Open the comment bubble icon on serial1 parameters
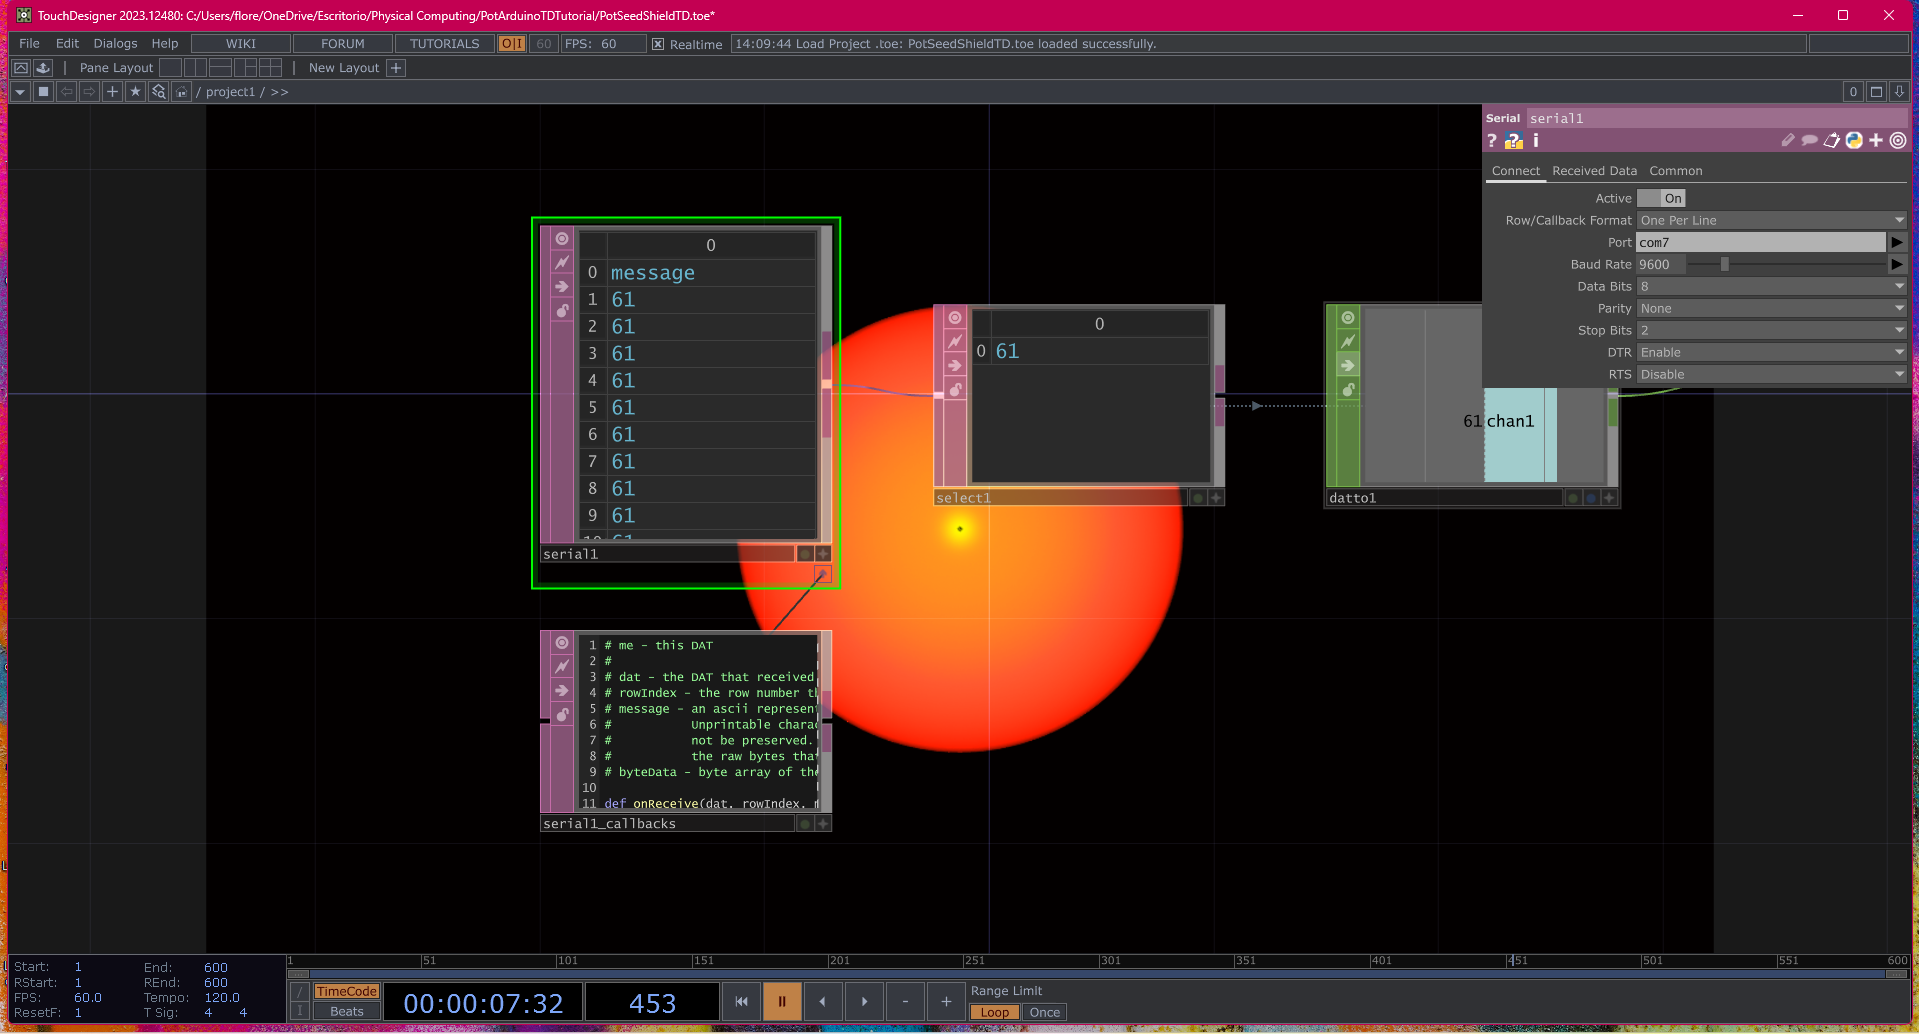Image resolution: width=1919 pixels, height=1034 pixels. point(1810,141)
